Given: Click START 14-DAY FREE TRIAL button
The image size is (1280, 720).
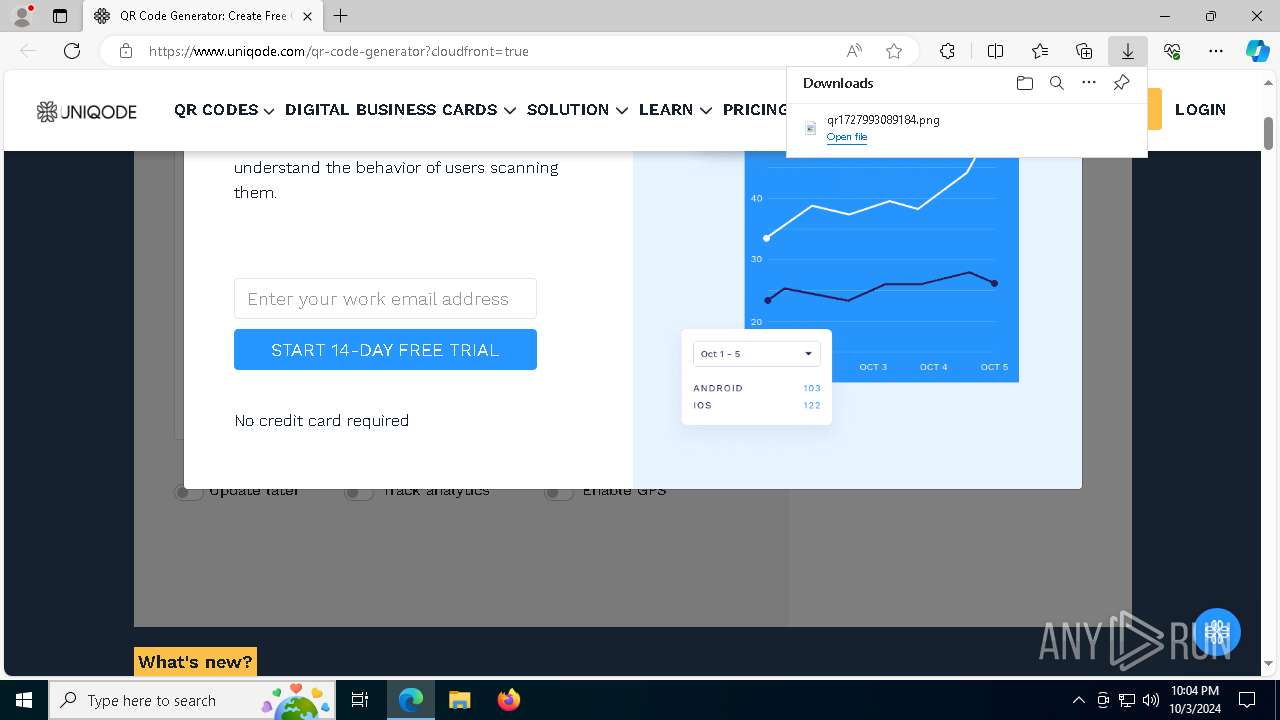Looking at the screenshot, I should [x=385, y=350].
